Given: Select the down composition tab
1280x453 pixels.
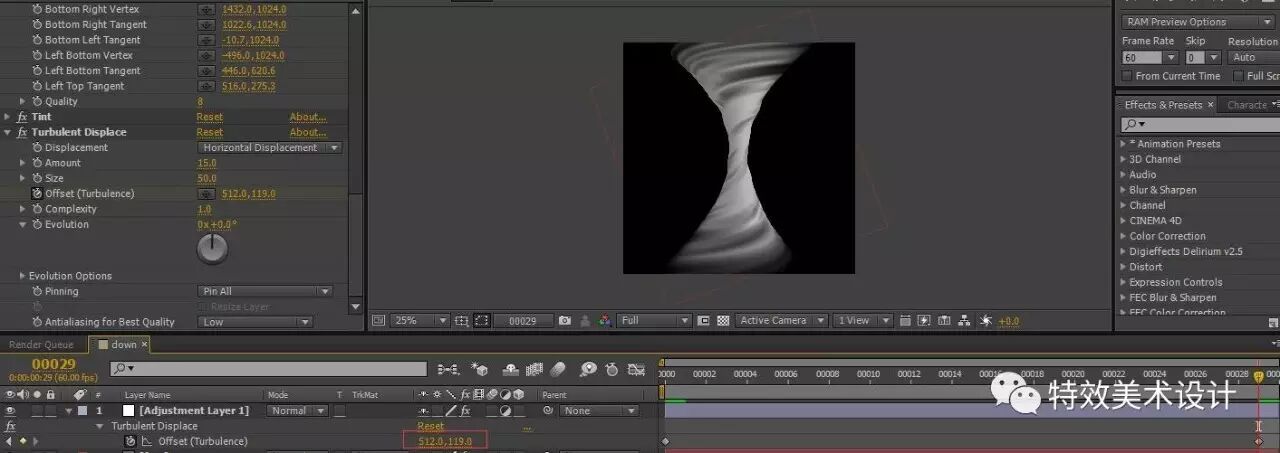Looking at the screenshot, I should pos(119,345).
